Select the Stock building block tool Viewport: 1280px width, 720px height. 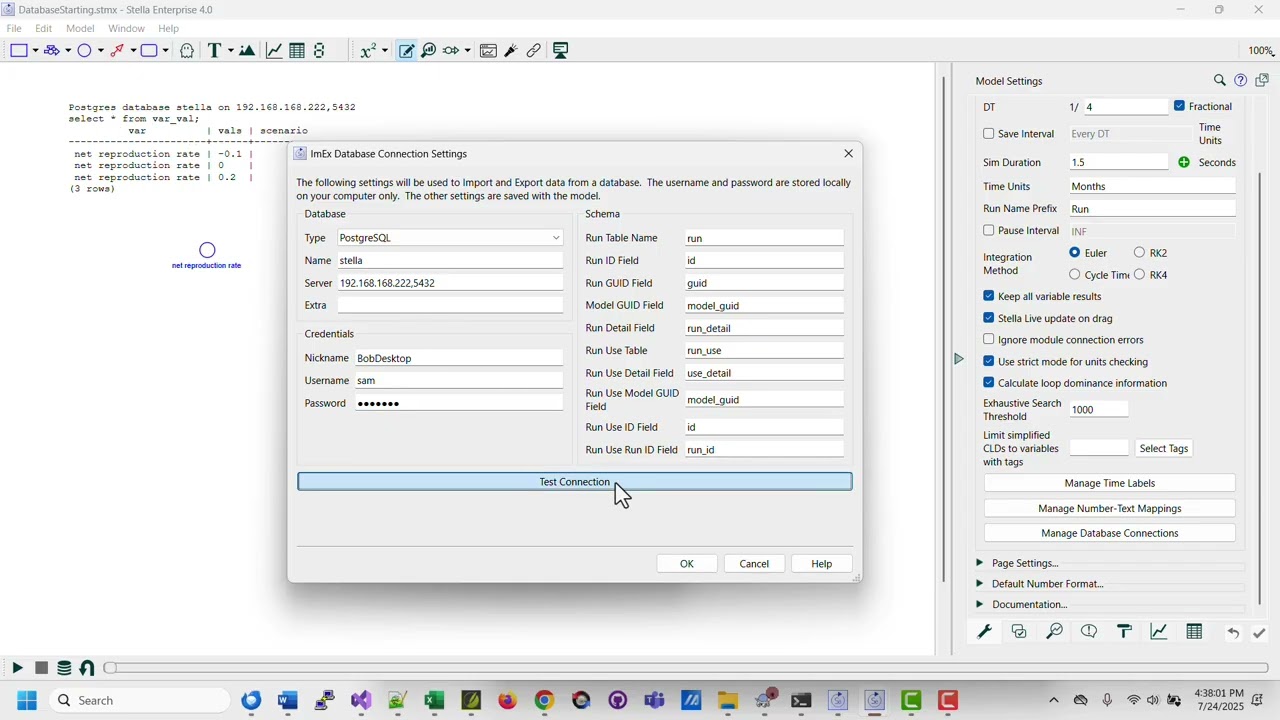pos(18,50)
